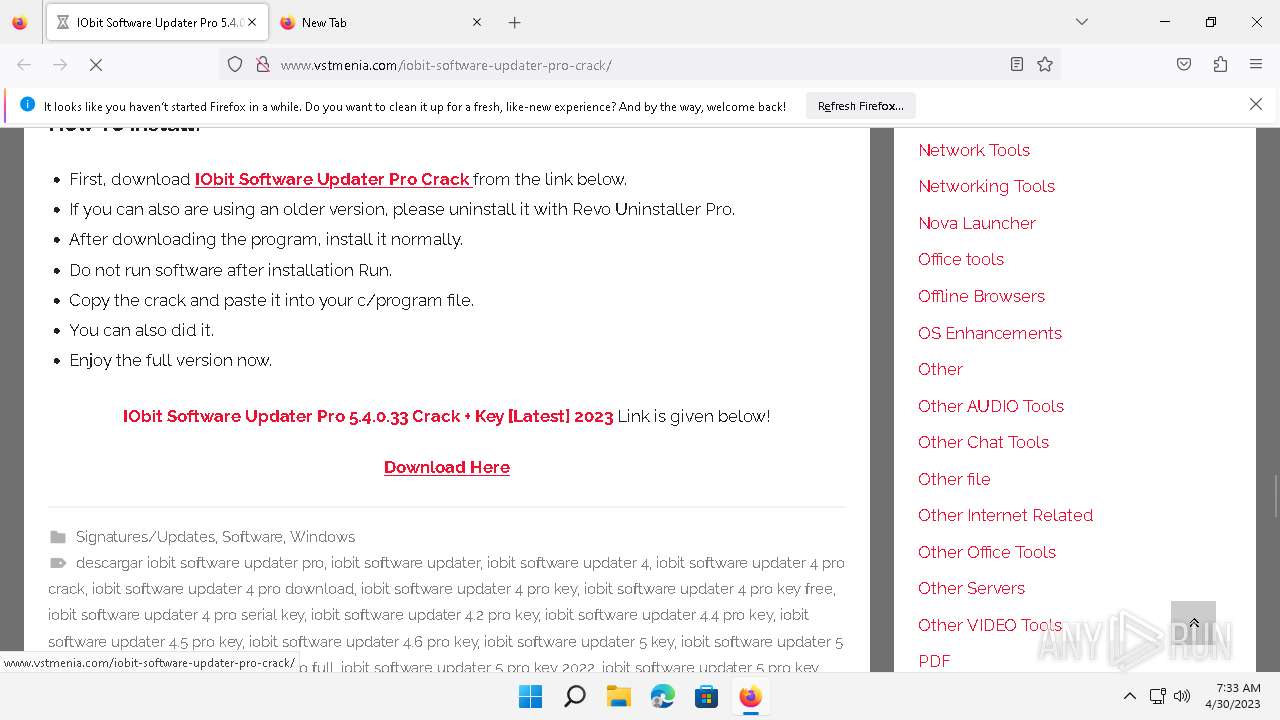Screen dimensions: 1280x720
Task: Dismiss the Firefox refresh notification bar
Action: [1256, 105]
